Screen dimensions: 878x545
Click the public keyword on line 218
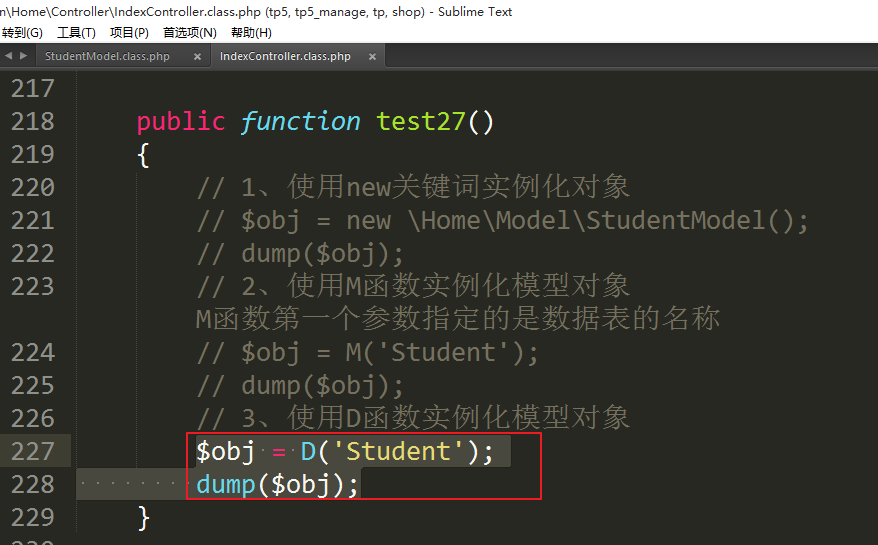click(x=181, y=122)
